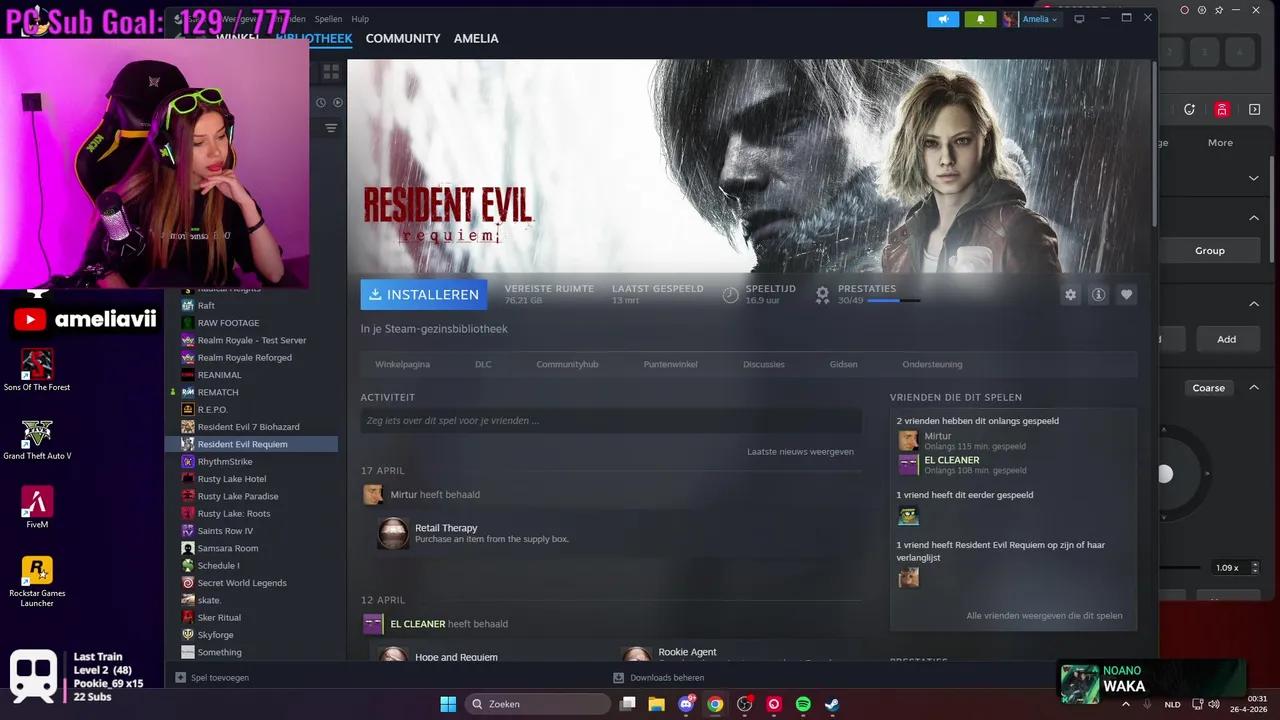Open DLC tab
The height and width of the screenshot is (720, 1280).
pos(483,364)
